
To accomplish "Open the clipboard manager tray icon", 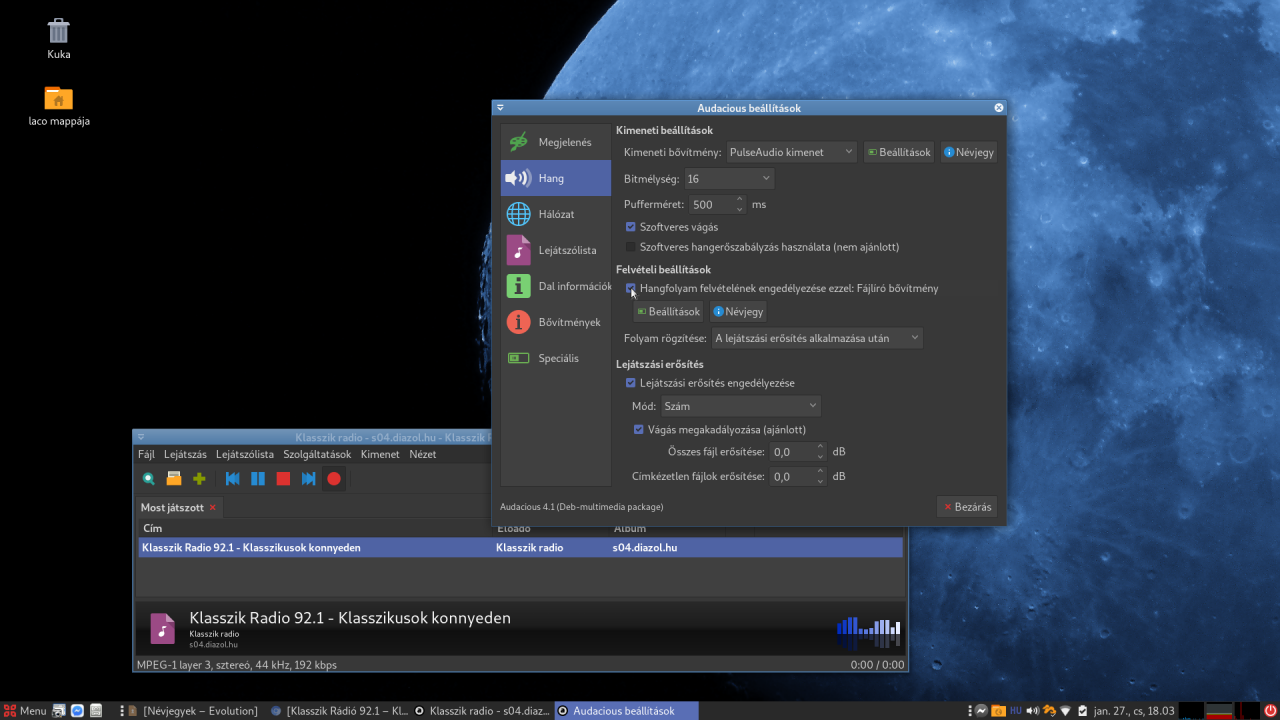I will [1081, 711].
